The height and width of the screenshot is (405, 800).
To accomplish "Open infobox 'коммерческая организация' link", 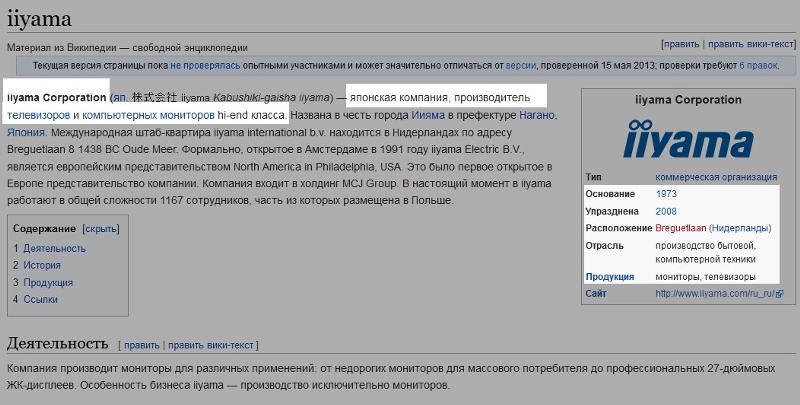I will click(x=716, y=177).
